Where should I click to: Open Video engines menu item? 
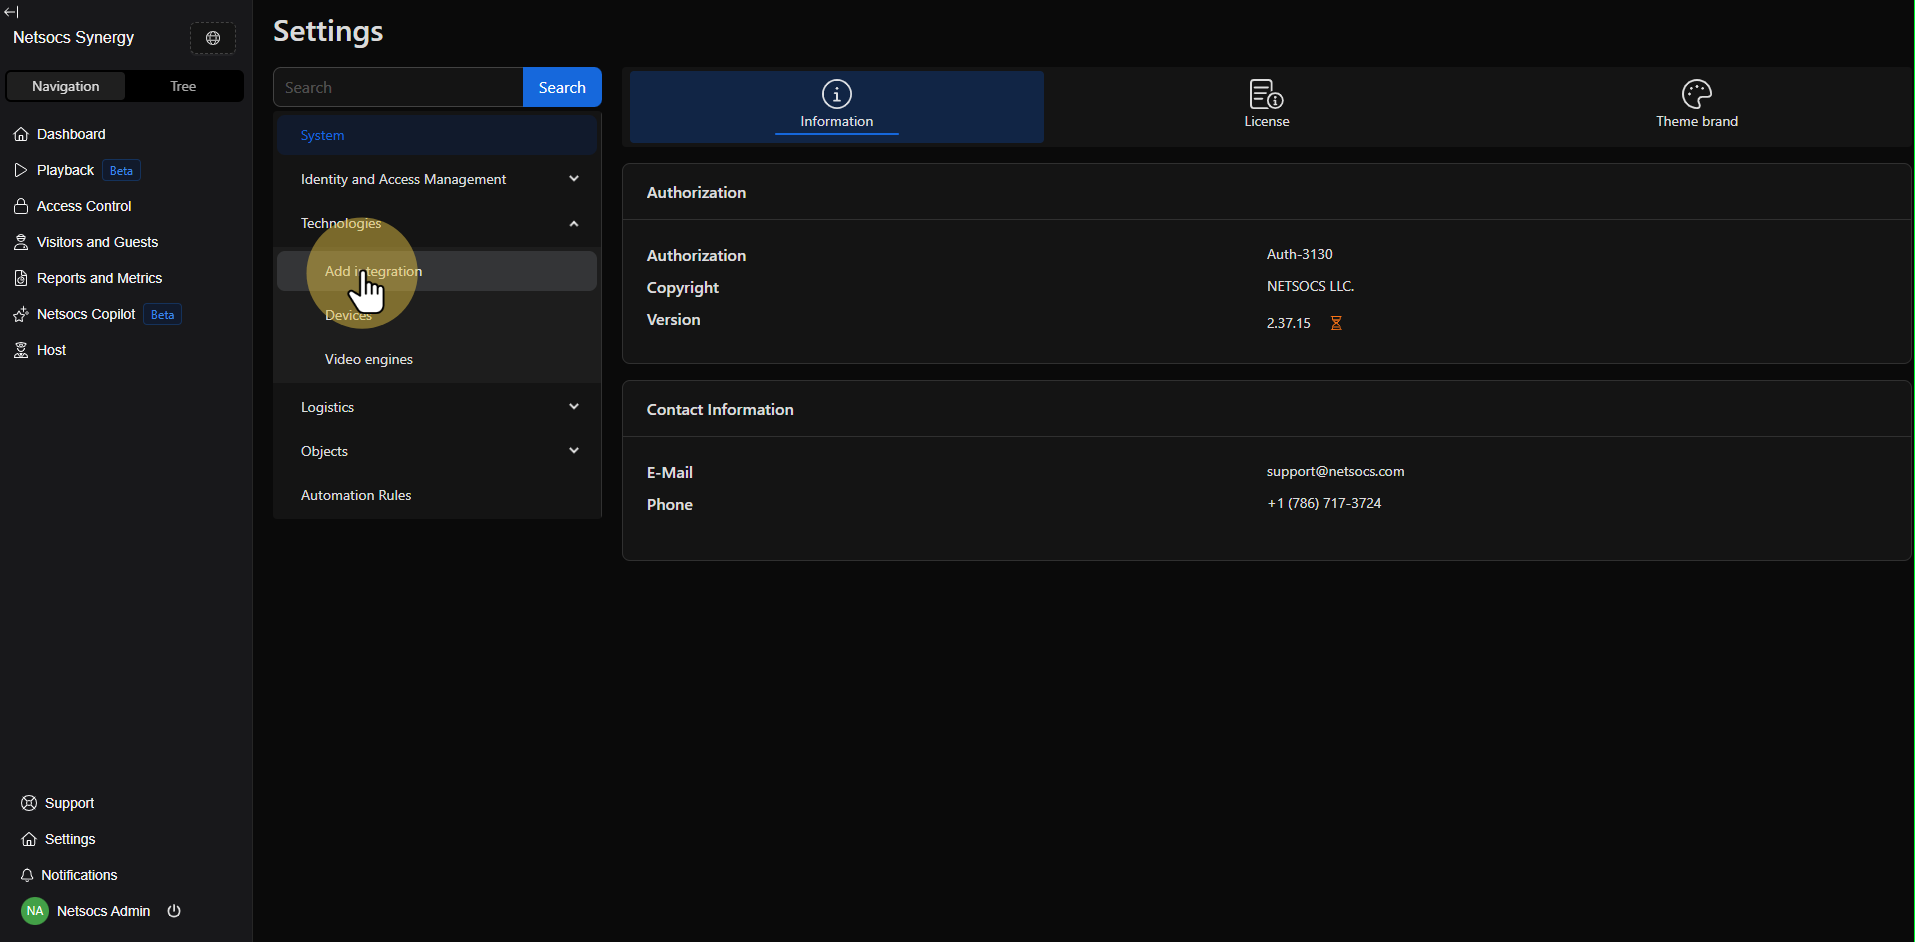pyautogui.click(x=369, y=359)
